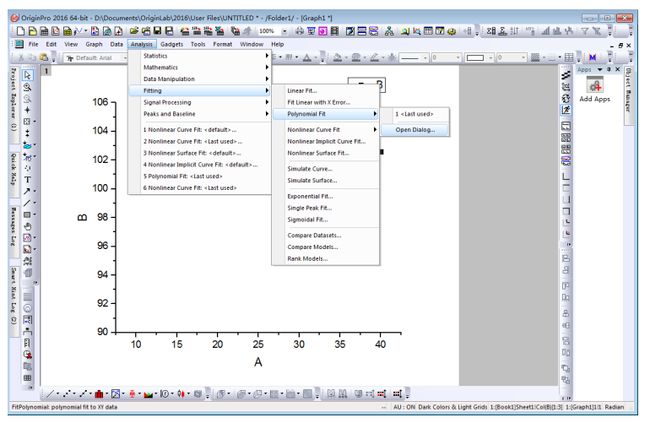The width and height of the screenshot is (650, 423).
Task: Expand the Peaks and Baseline submenu
Action: [200, 114]
